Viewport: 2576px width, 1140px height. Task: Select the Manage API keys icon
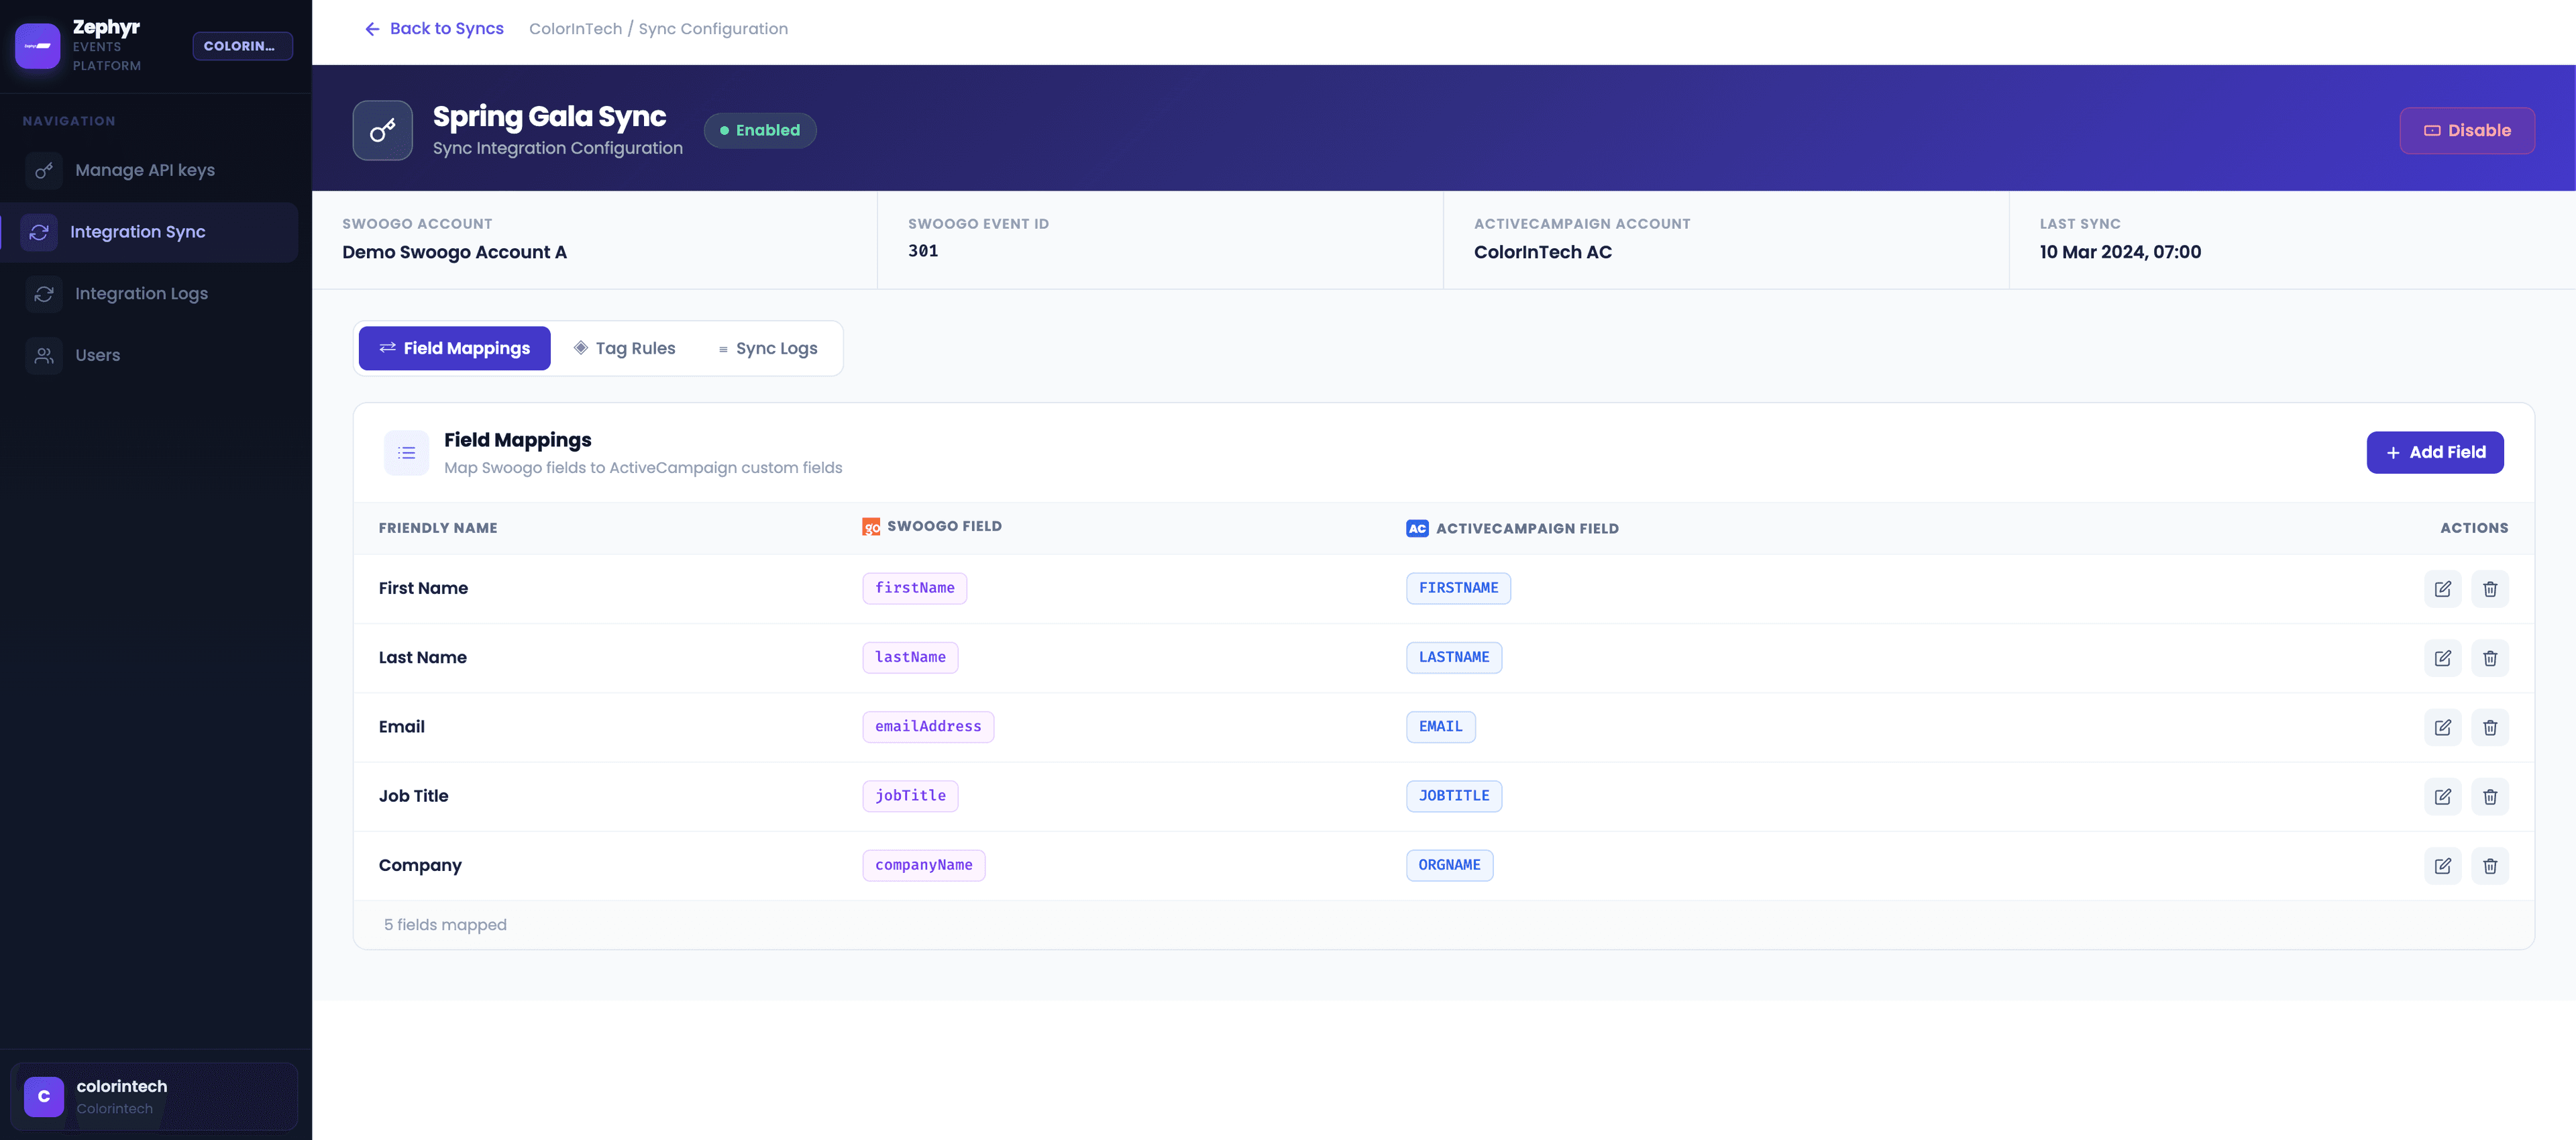click(x=43, y=170)
